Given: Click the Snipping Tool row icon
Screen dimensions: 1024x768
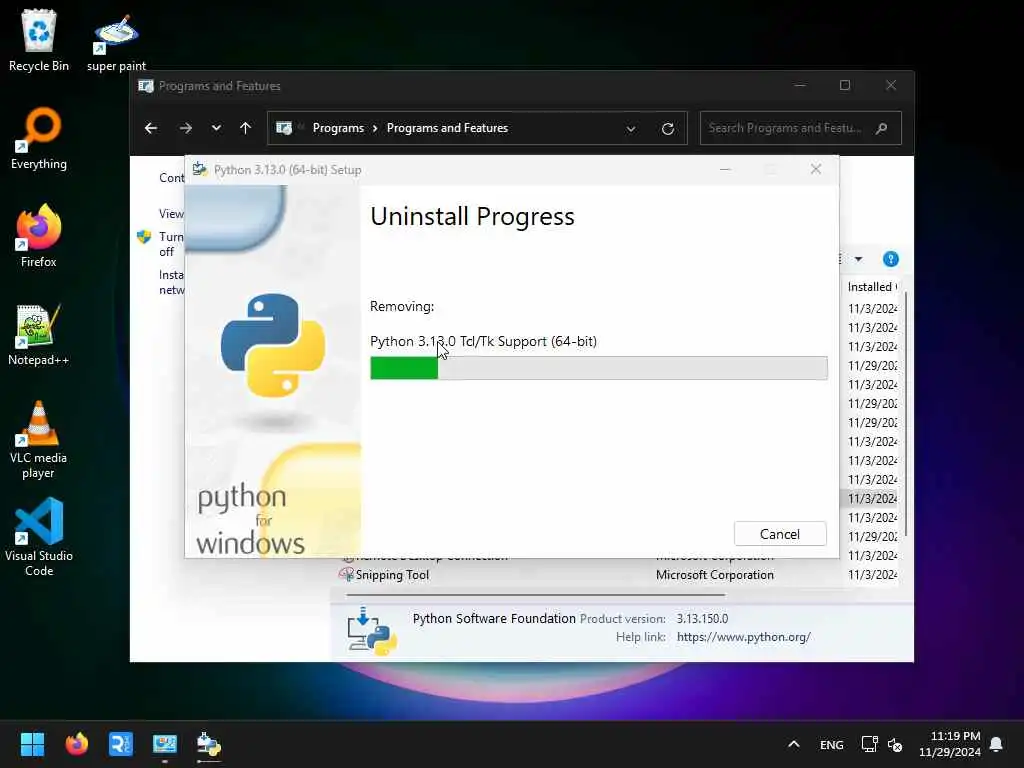Looking at the screenshot, I should click(x=346, y=575).
